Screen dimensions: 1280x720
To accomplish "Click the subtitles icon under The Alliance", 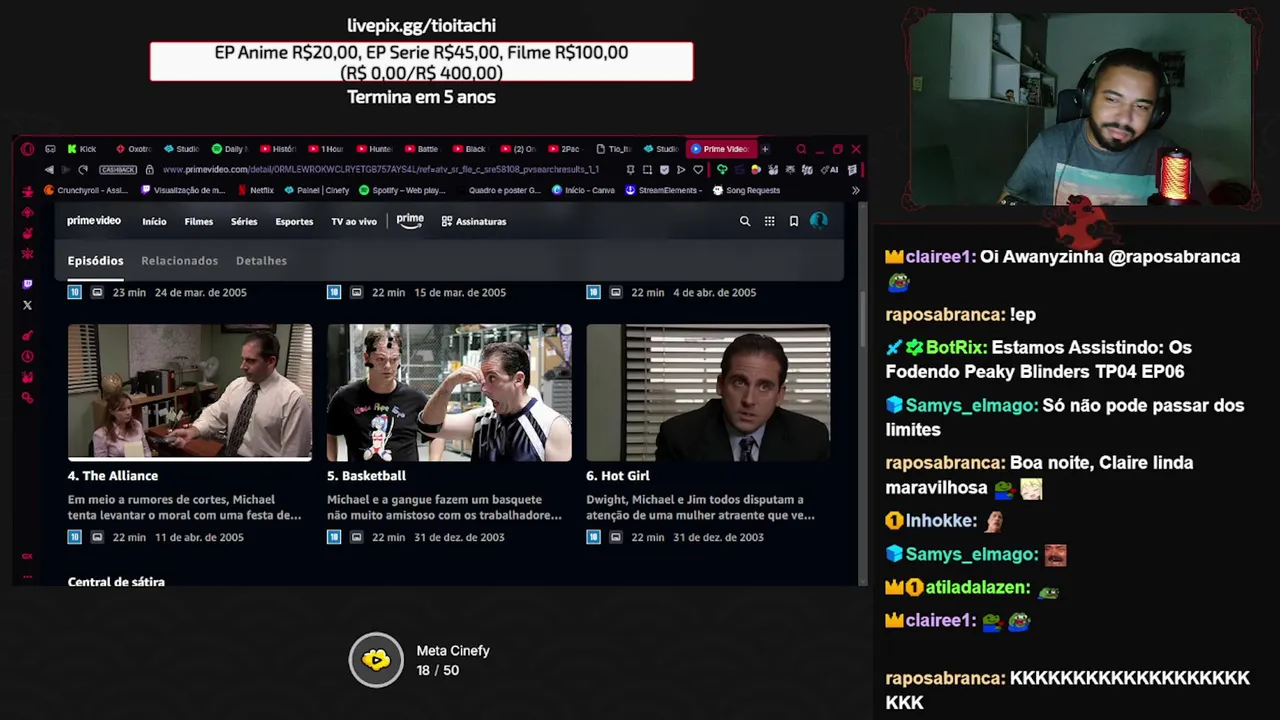I will [97, 537].
